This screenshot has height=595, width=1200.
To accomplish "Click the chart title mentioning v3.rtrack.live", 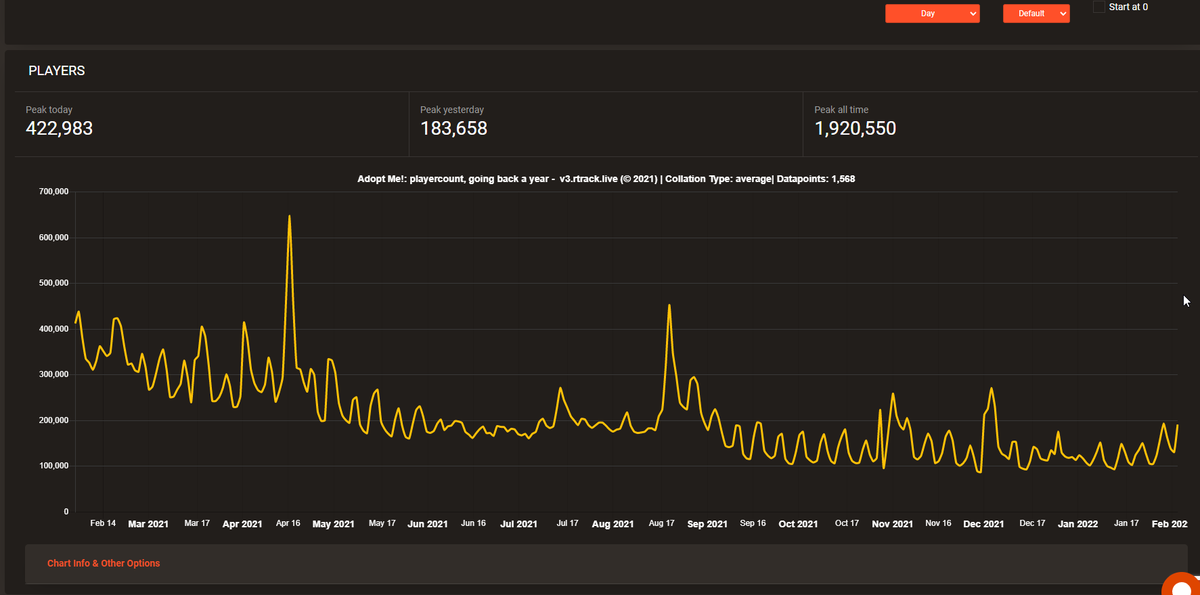I will tap(606, 178).
